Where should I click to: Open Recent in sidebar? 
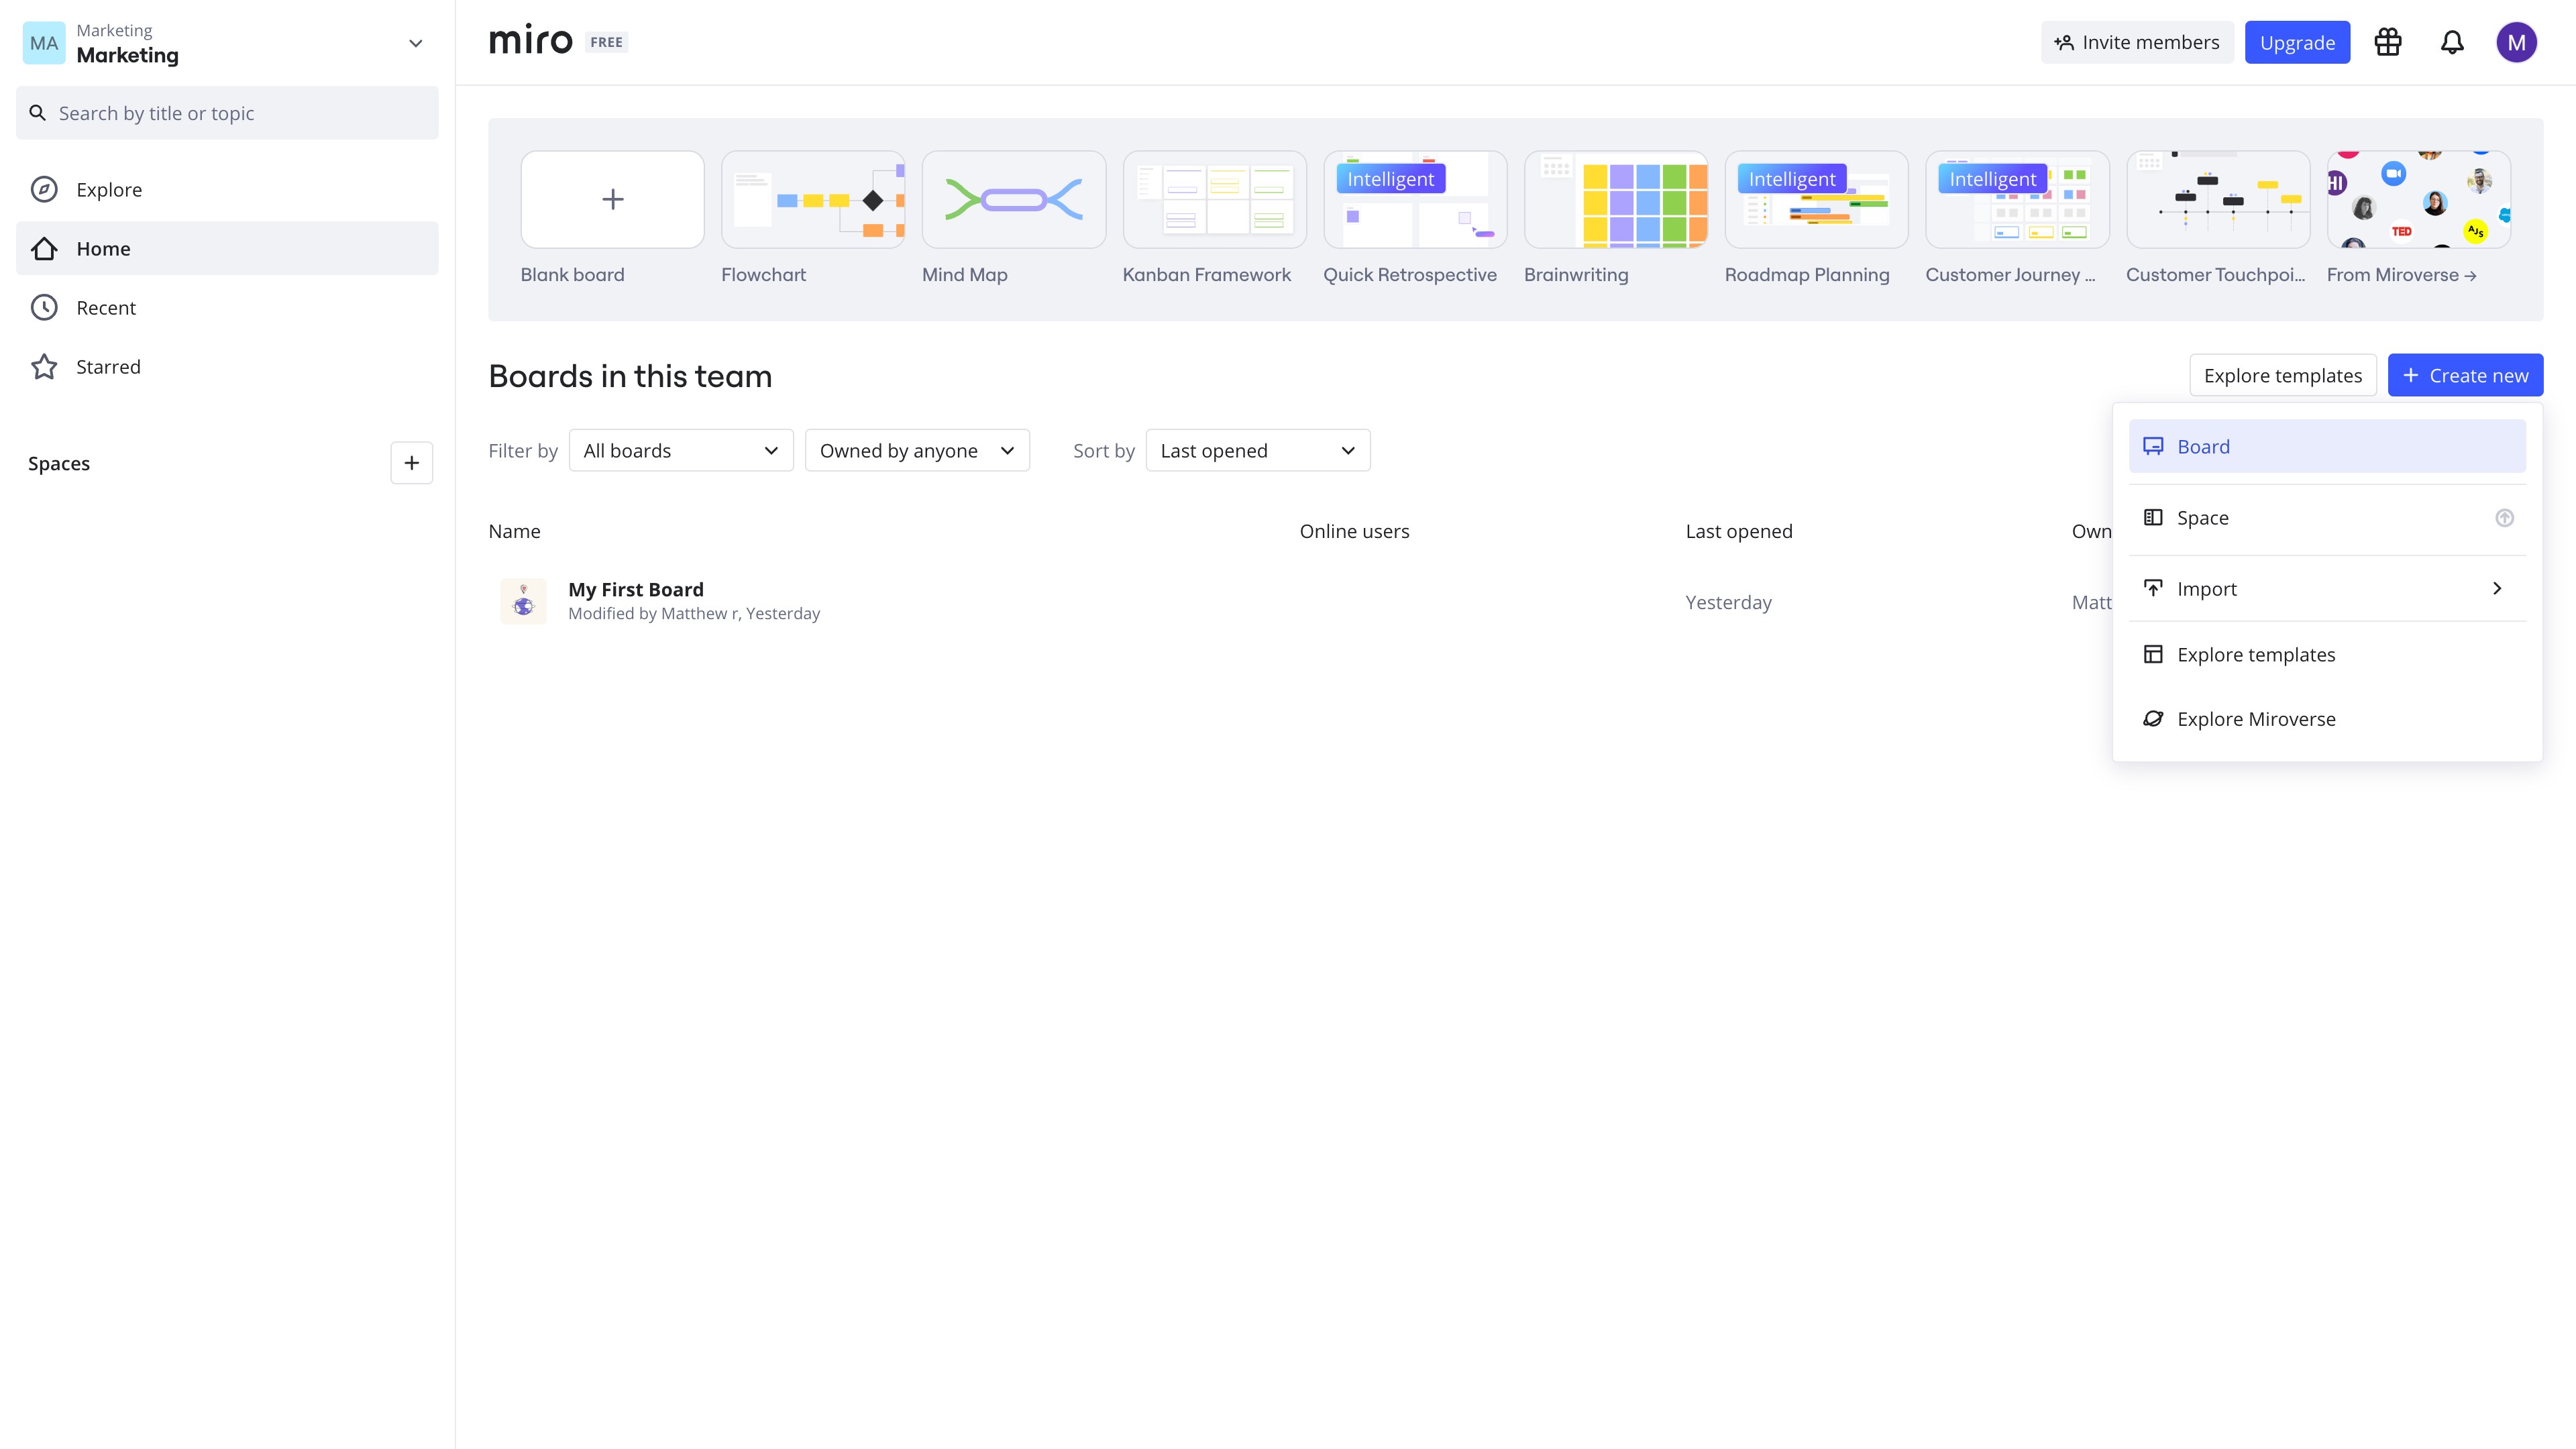tap(227, 307)
